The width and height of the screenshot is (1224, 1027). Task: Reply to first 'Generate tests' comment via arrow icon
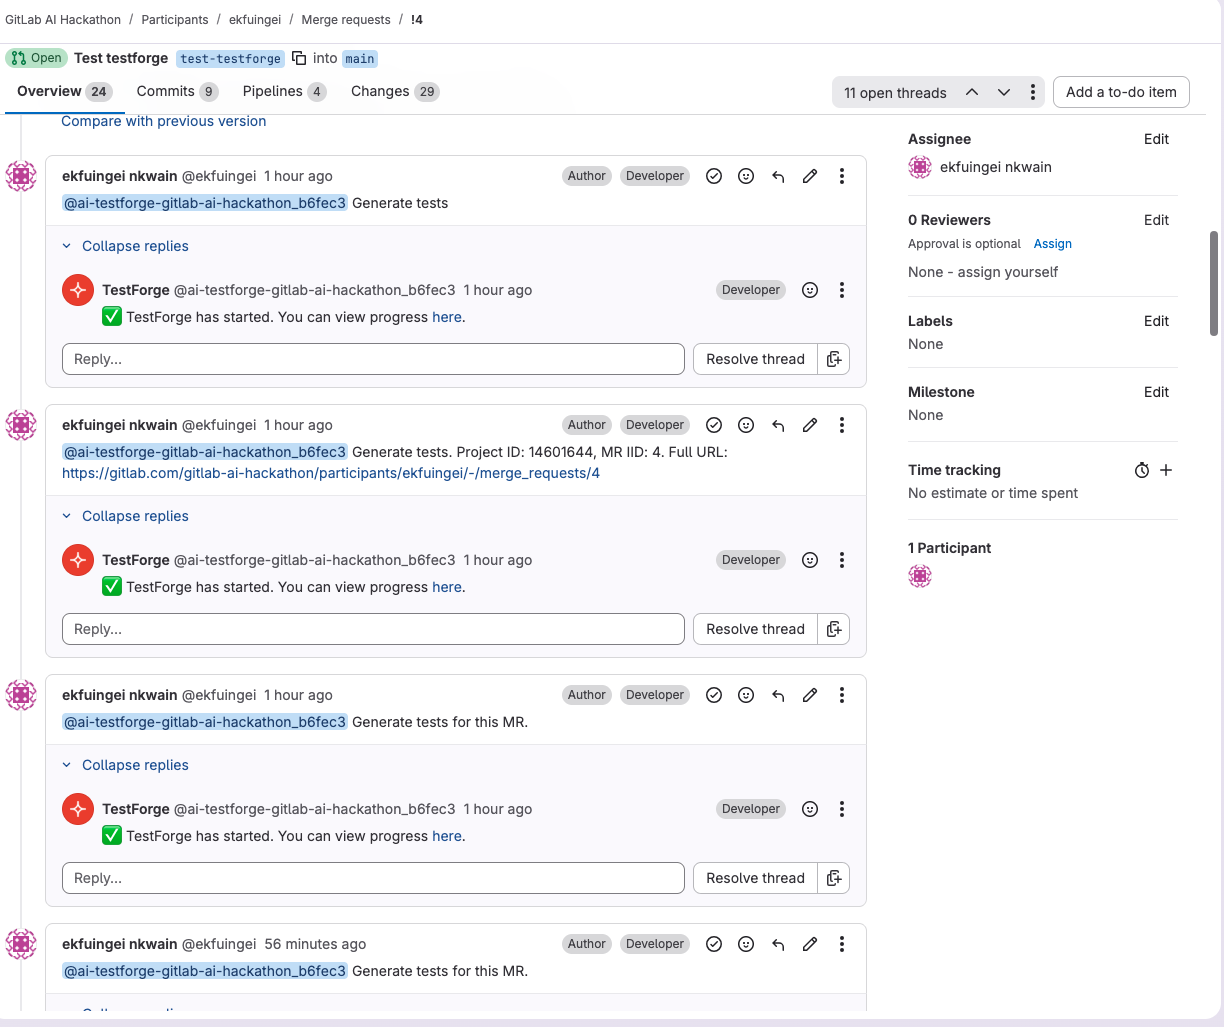(778, 176)
